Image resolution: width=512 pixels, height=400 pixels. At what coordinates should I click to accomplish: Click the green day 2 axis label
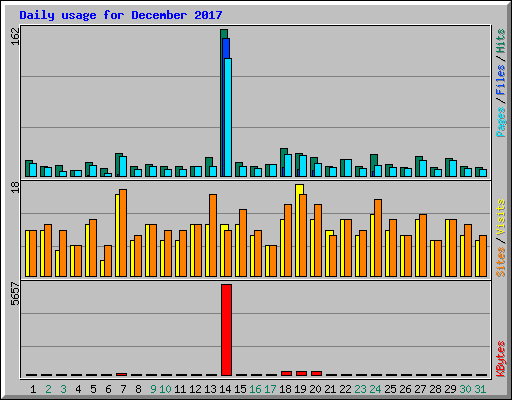point(48,389)
